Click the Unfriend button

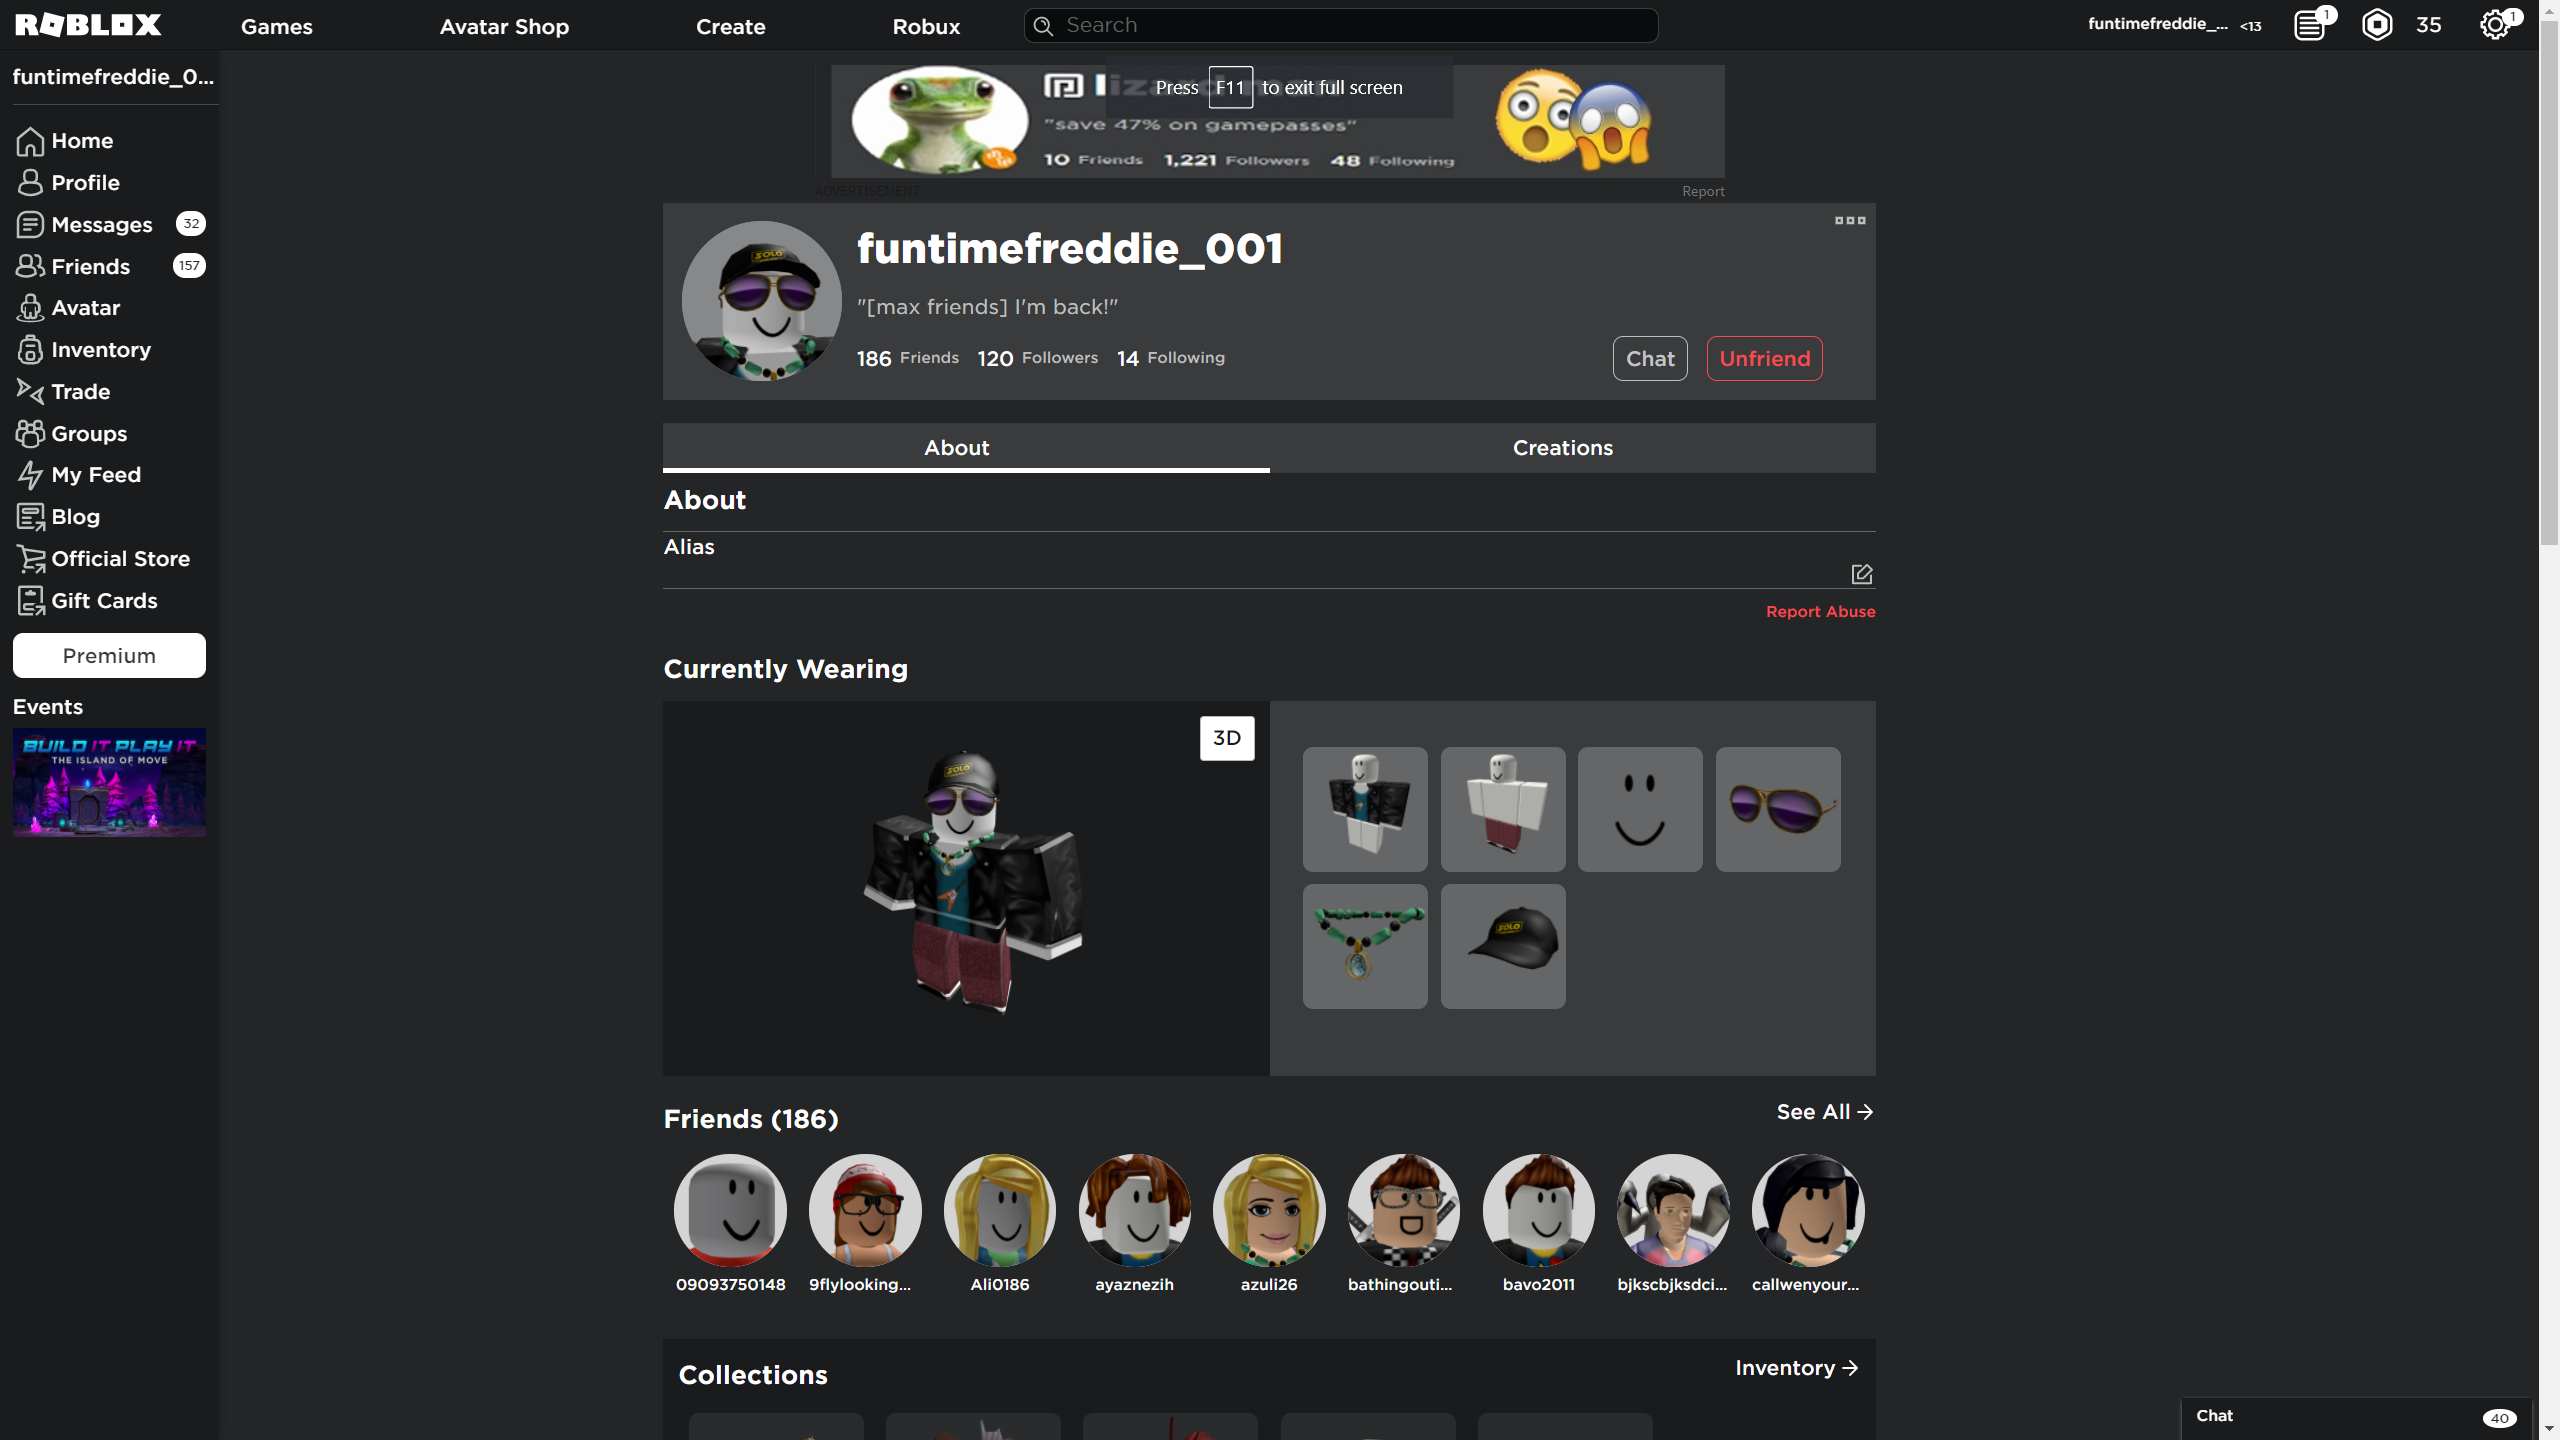point(1764,357)
